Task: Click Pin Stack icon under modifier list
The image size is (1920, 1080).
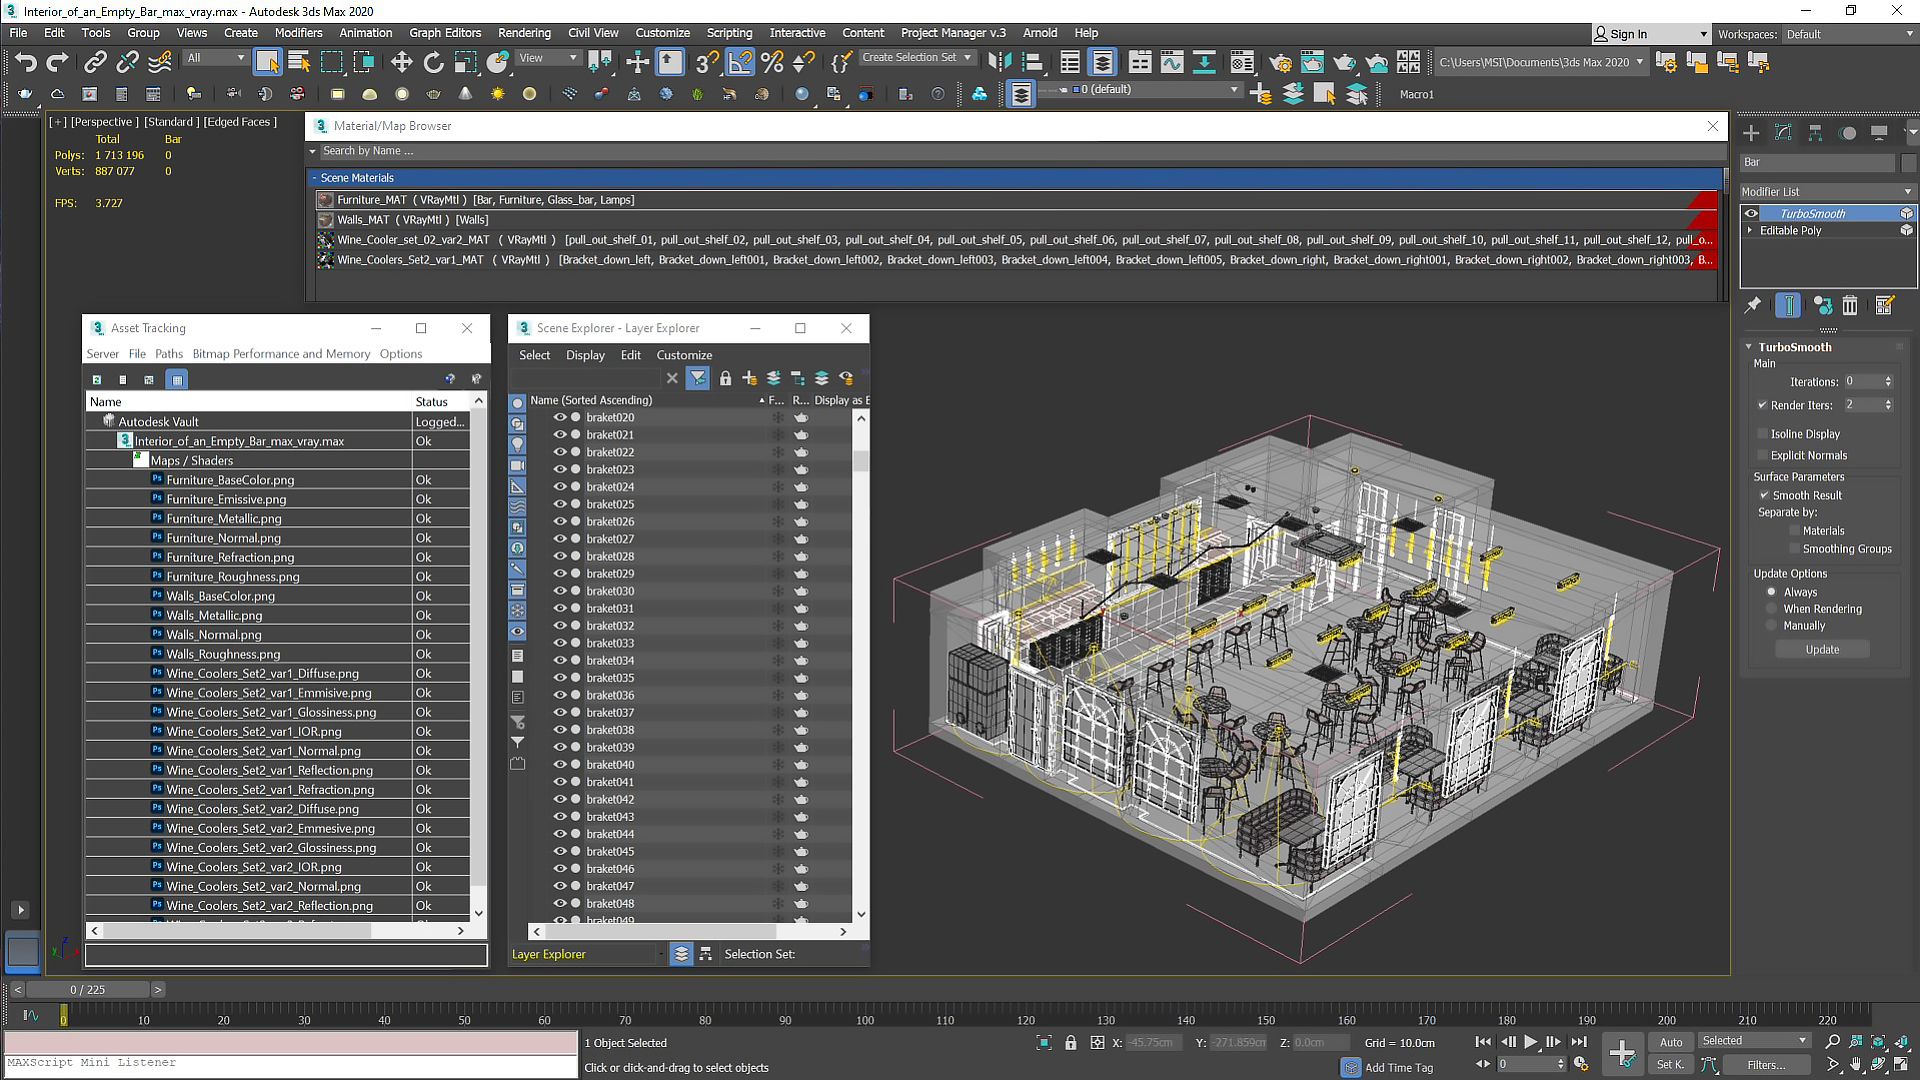Action: pos(1753,306)
